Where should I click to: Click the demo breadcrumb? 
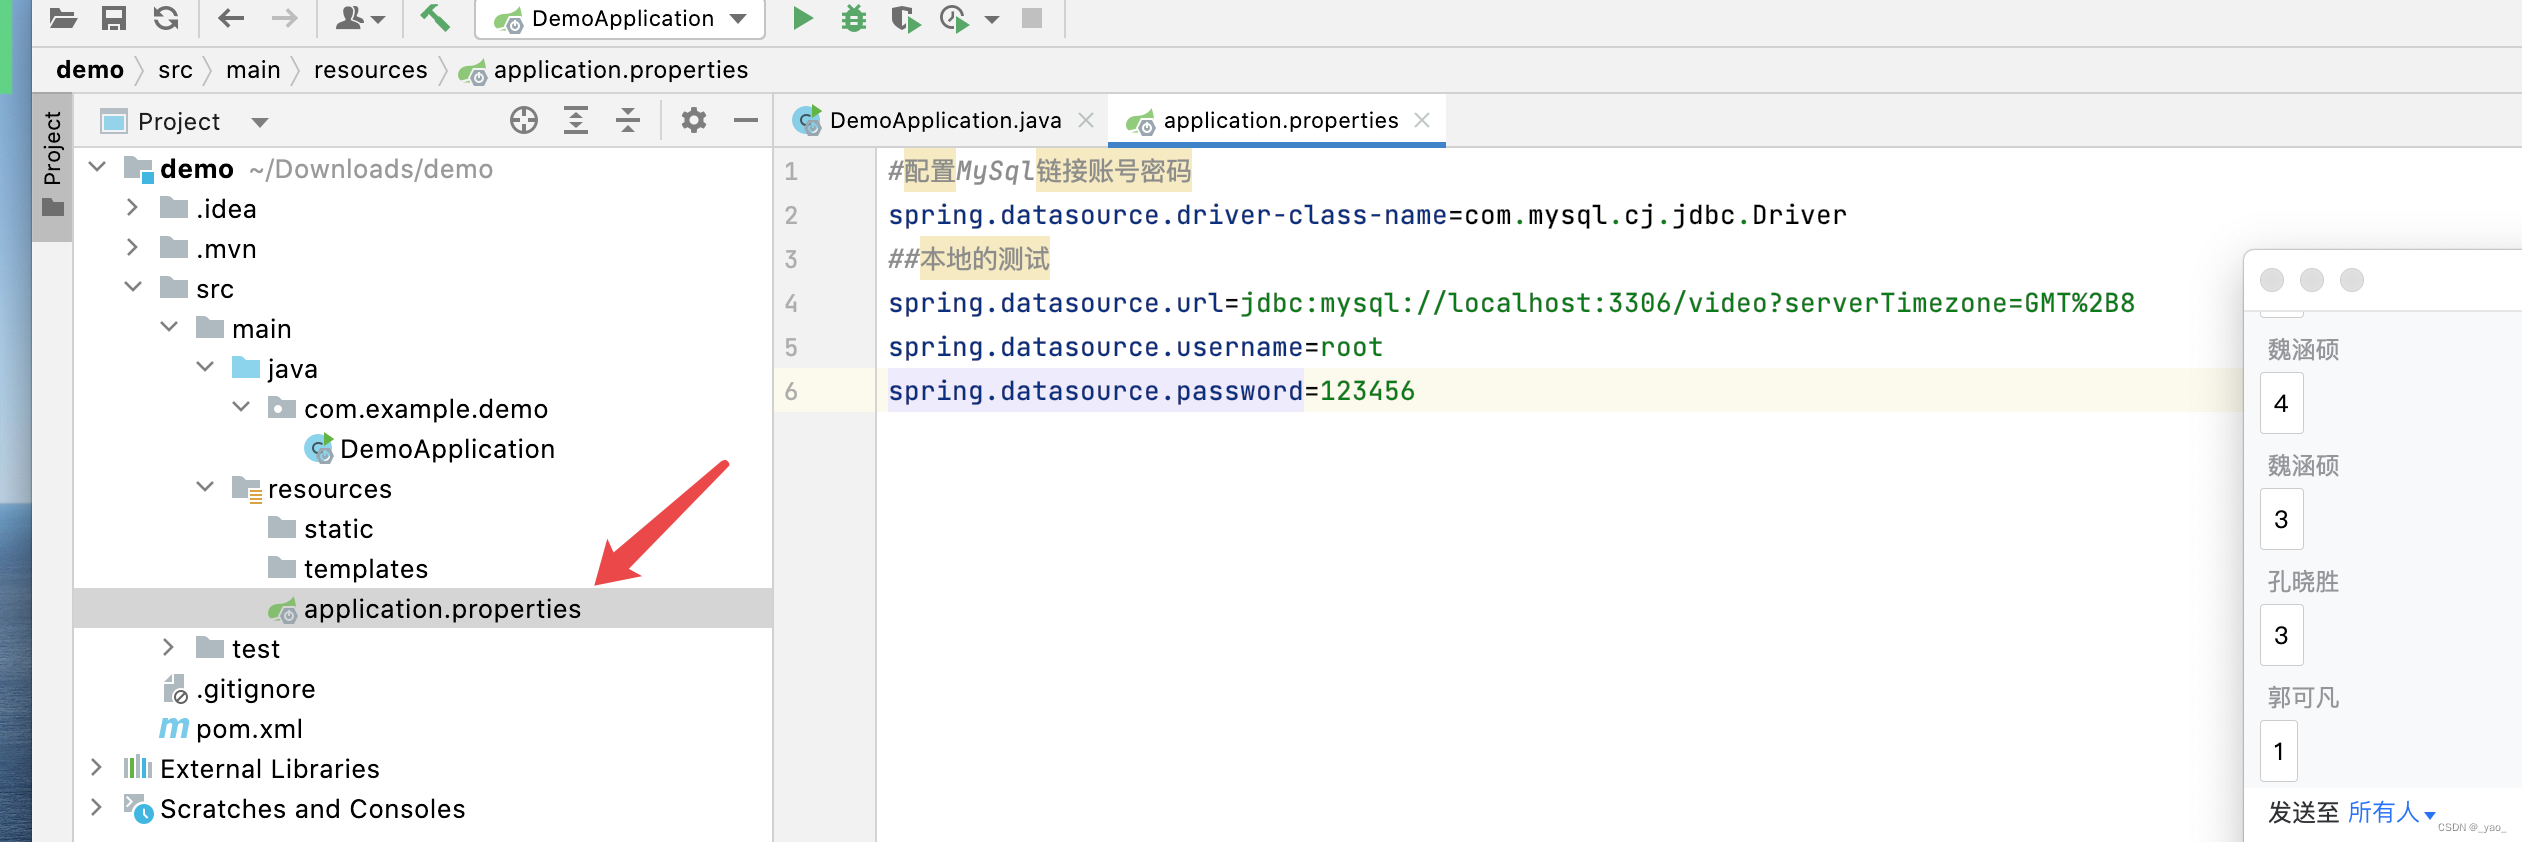[90, 69]
